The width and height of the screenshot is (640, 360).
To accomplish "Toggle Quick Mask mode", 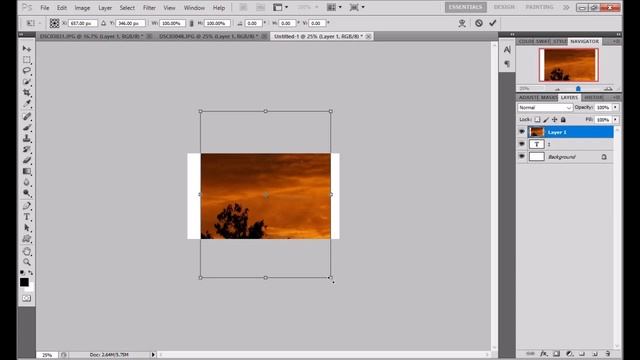I will coord(27,298).
